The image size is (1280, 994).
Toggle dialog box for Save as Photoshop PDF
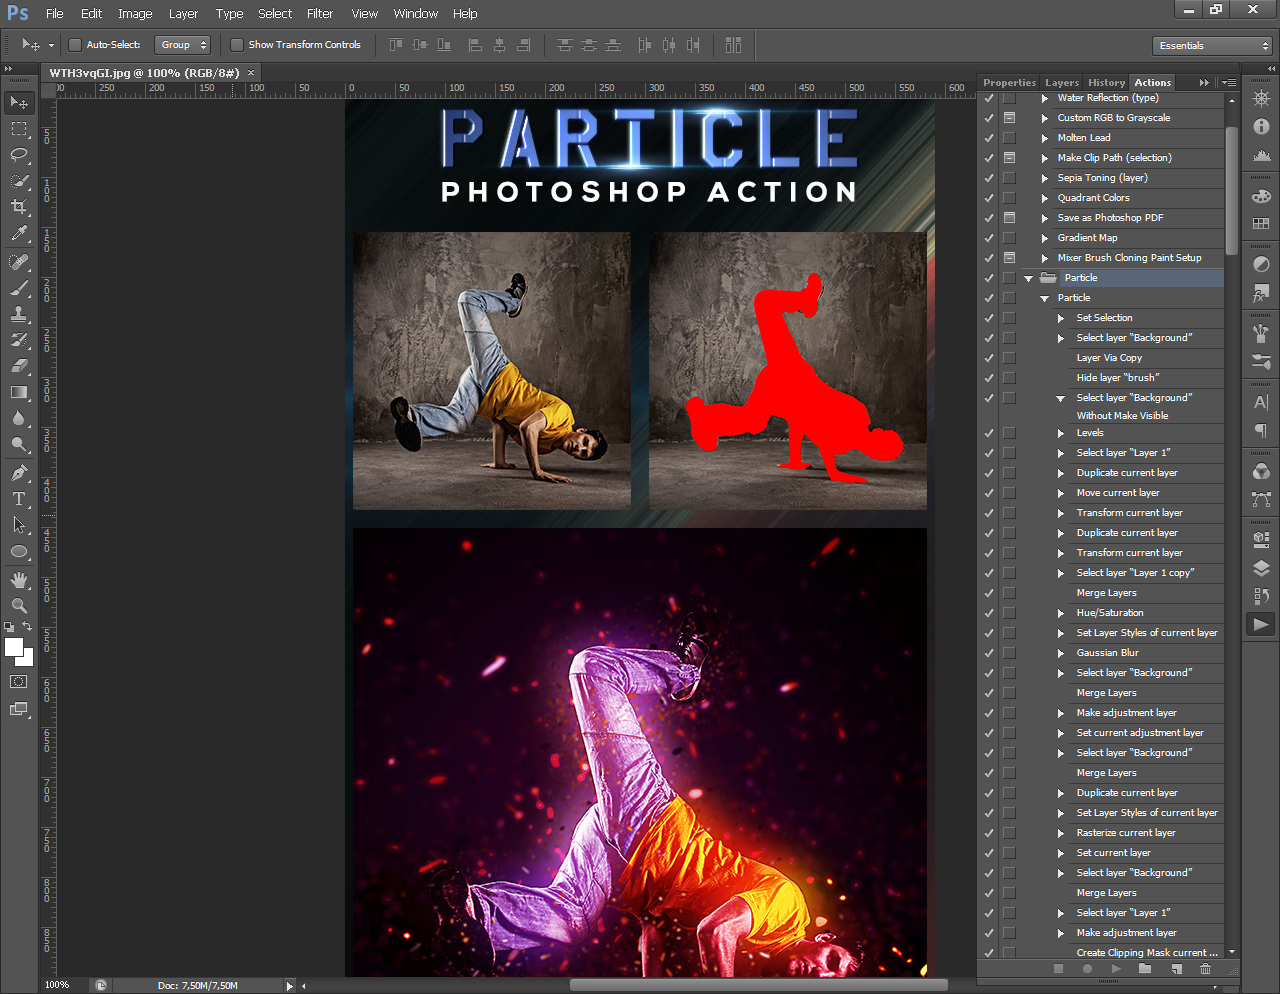tap(1009, 218)
